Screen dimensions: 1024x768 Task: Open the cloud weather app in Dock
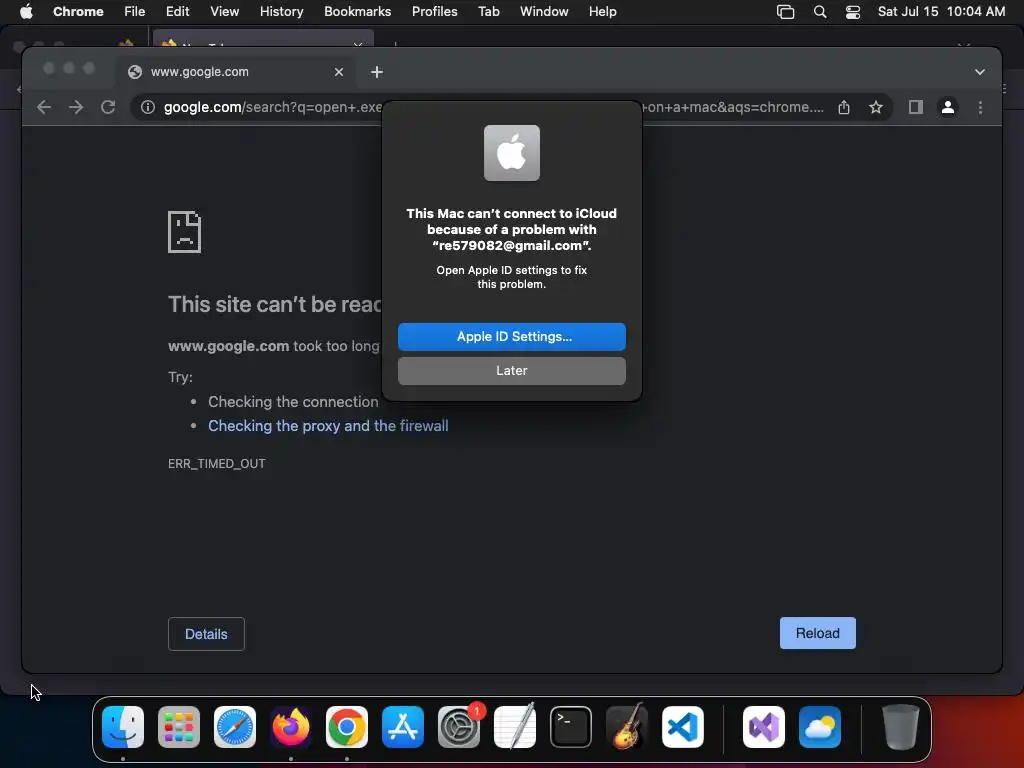(x=820, y=727)
